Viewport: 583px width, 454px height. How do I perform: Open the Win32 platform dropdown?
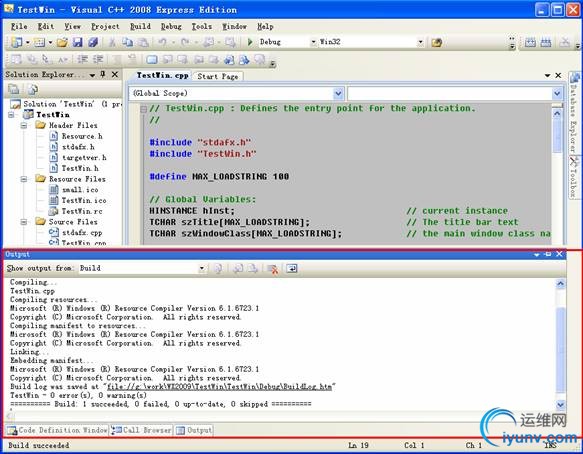421,42
